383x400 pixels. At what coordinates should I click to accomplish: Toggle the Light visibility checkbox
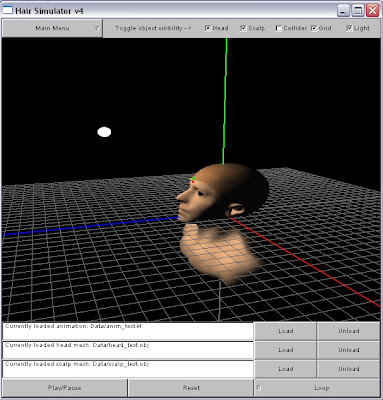coord(349,28)
